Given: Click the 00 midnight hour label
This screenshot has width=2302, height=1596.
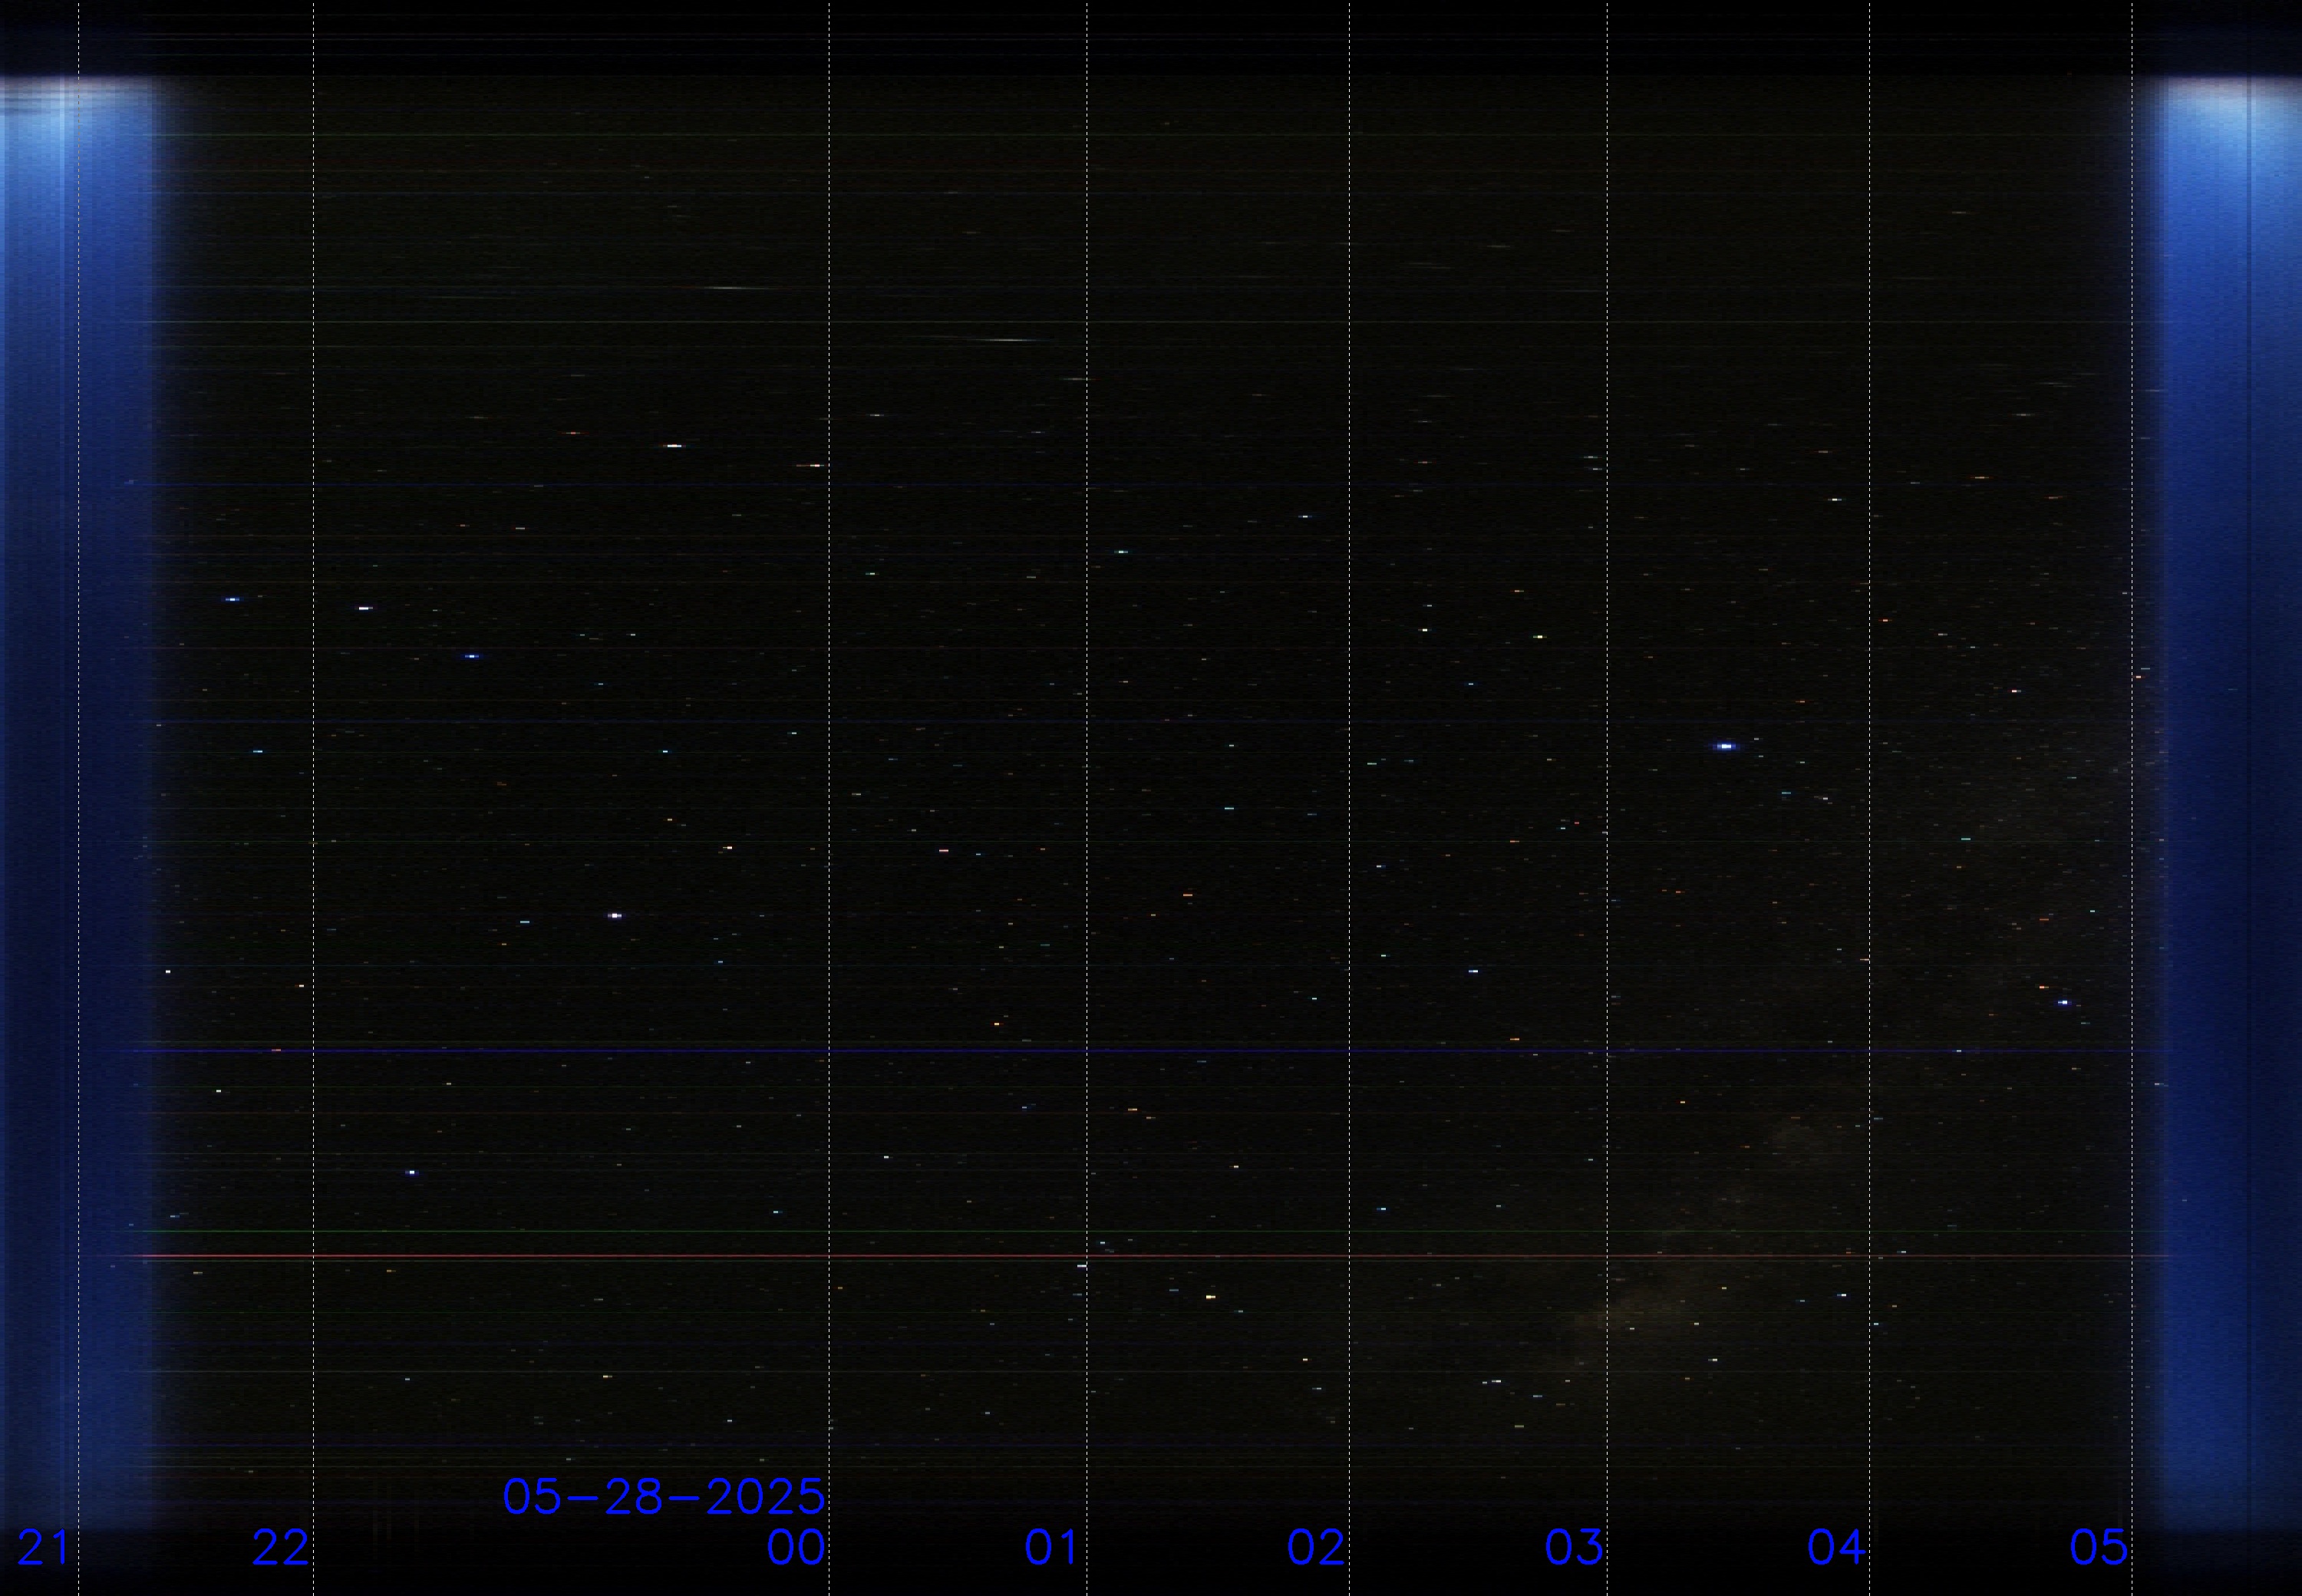Looking at the screenshot, I should click(x=796, y=1548).
